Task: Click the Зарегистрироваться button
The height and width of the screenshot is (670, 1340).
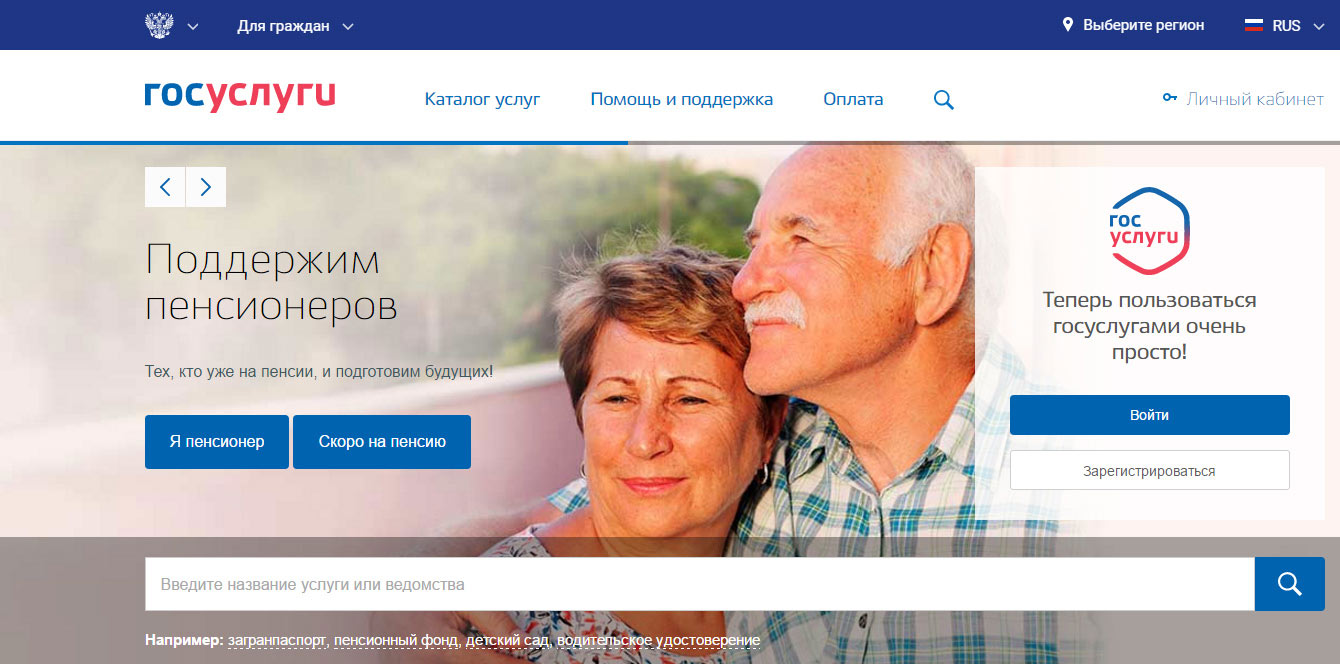Action: click(x=1150, y=470)
